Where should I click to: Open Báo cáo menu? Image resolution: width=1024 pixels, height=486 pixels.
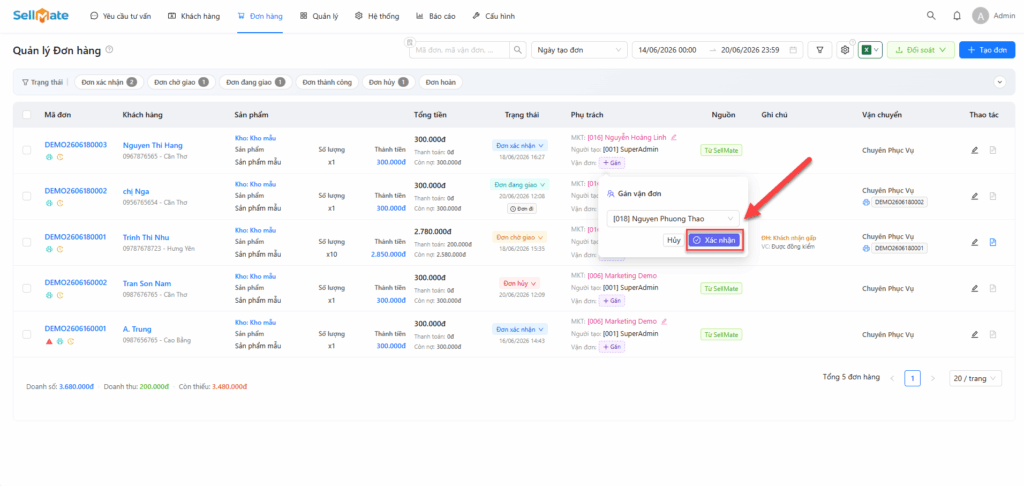click(x=435, y=16)
